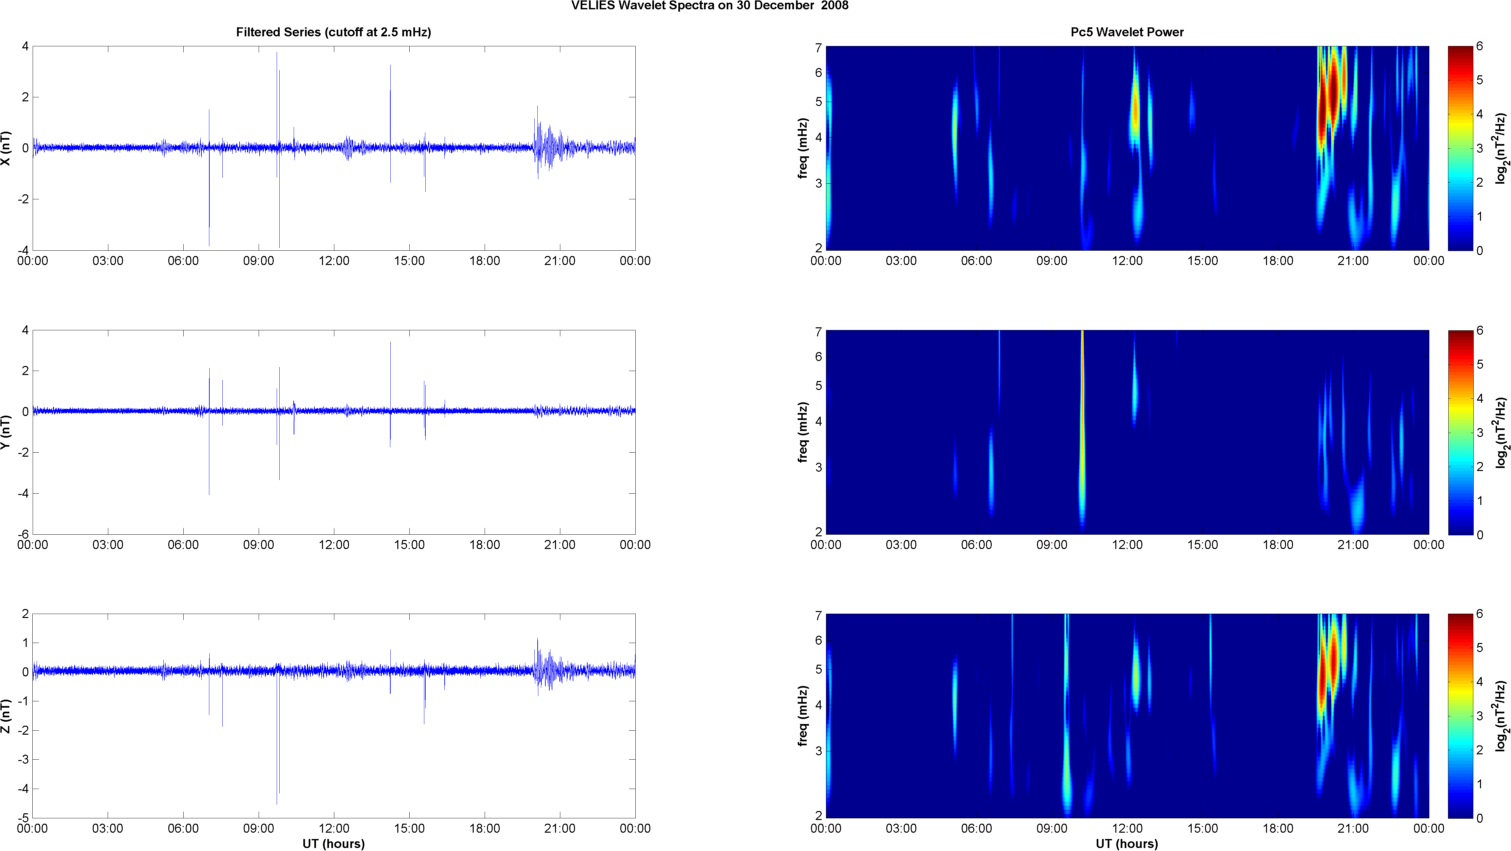Click the "Y (nT)" axis label
This screenshot has width=1511, height=851.
tap(7, 432)
